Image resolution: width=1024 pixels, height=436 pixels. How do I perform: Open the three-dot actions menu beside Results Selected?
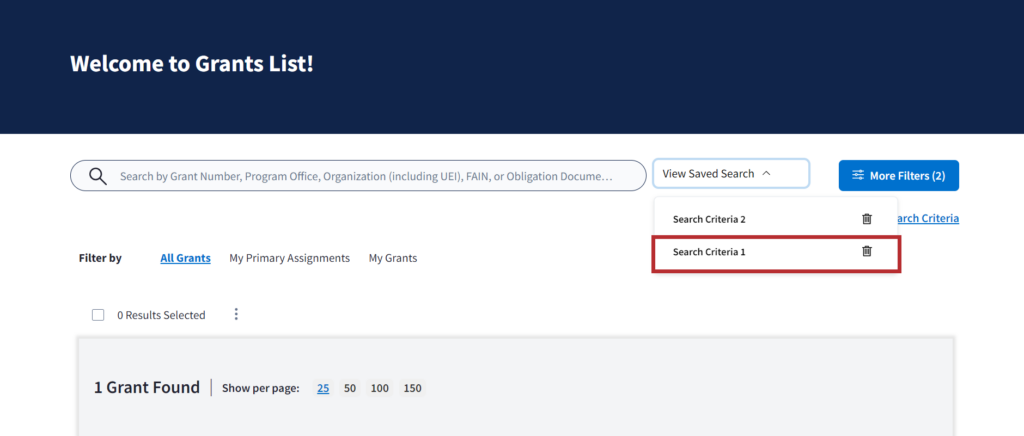pyautogui.click(x=236, y=314)
